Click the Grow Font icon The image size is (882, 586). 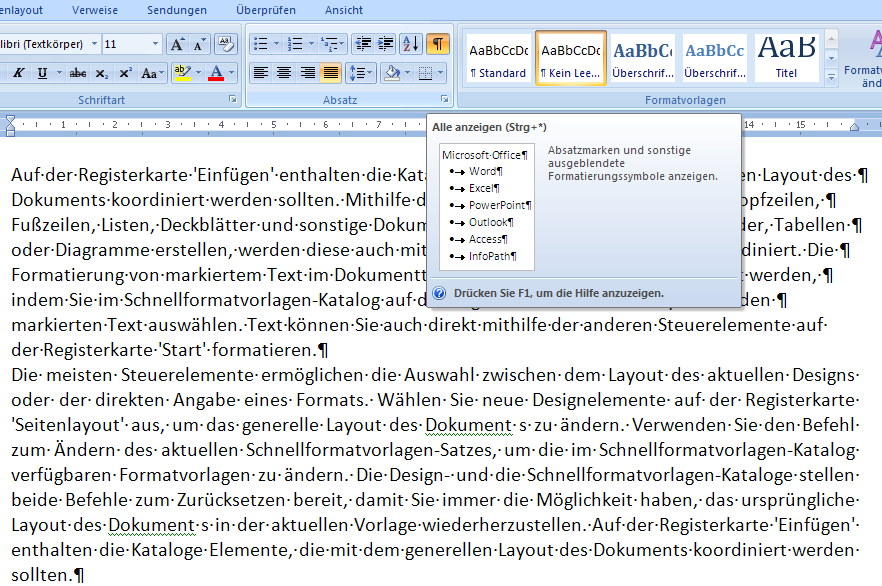coord(177,44)
